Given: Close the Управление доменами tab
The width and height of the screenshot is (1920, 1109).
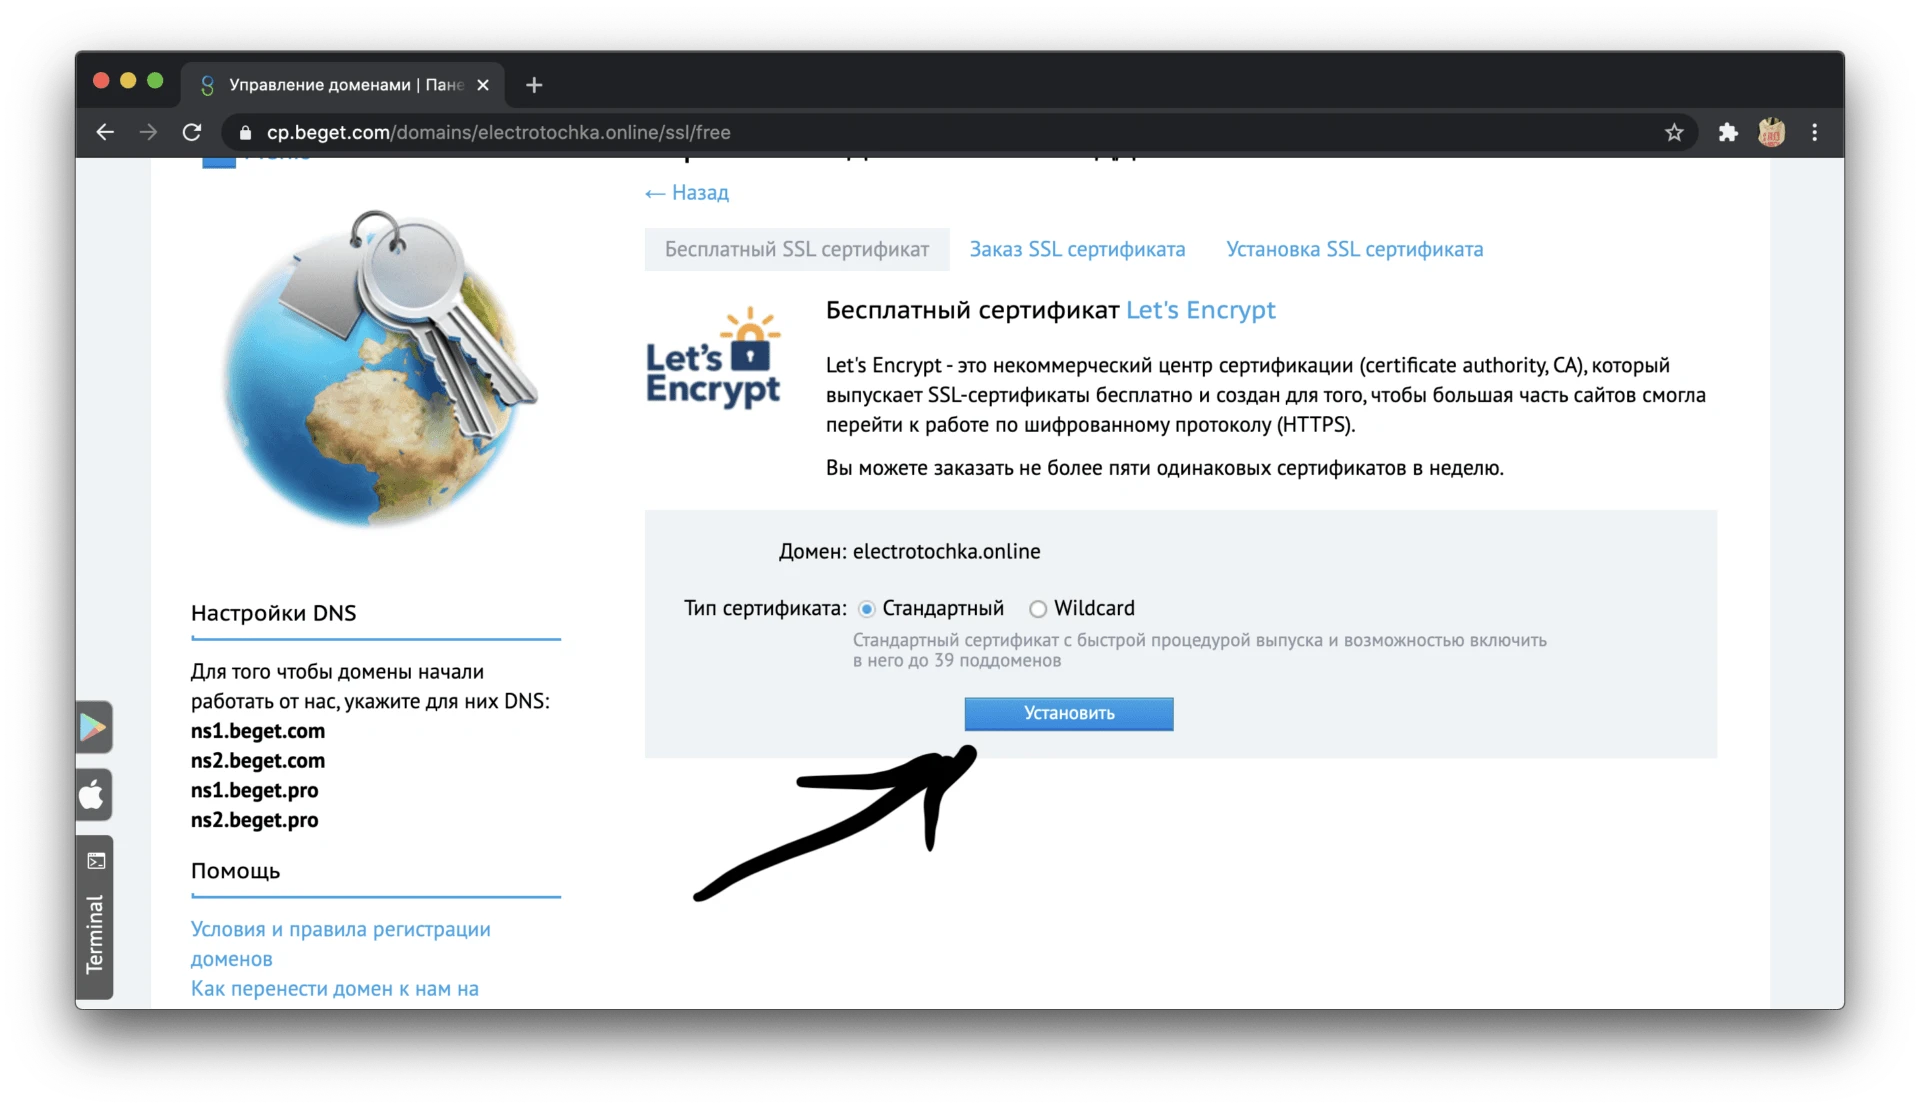Looking at the screenshot, I should coord(483,85).
